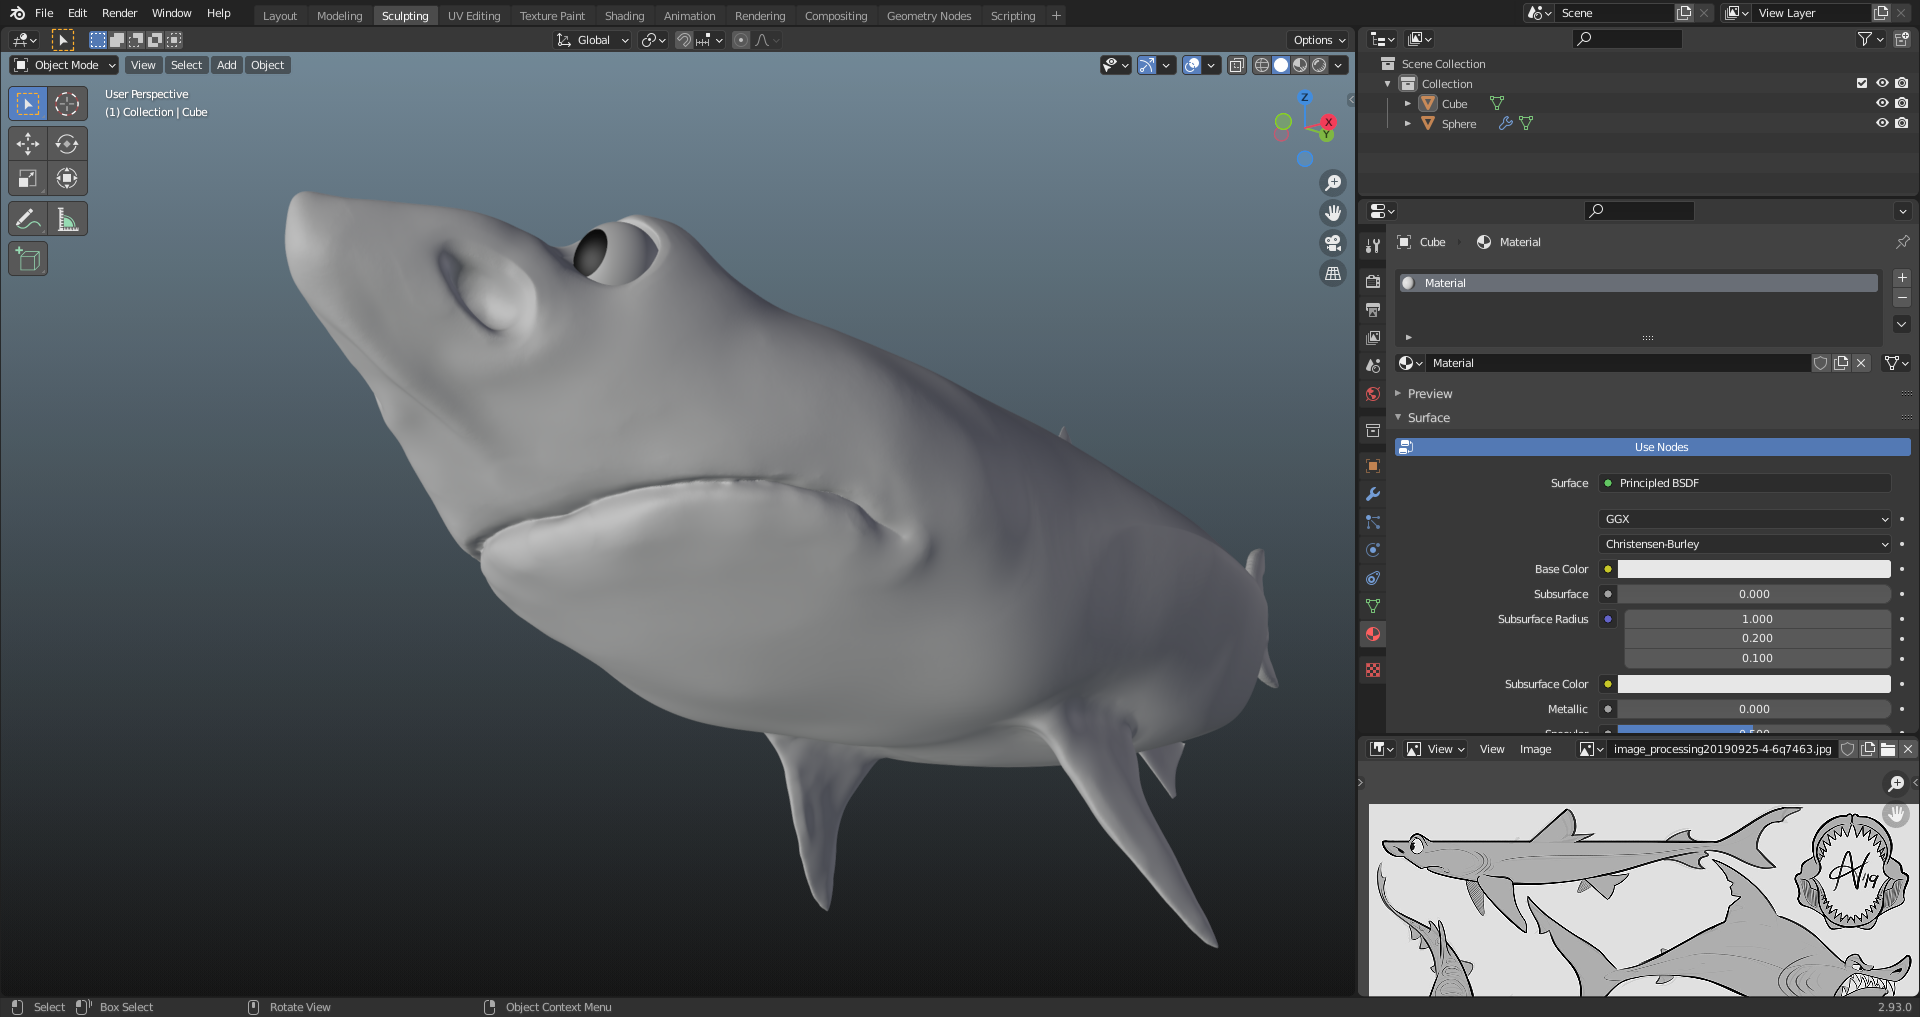
Task: Open the Object Mode dropdown
Action: click(x=65, y=65)
